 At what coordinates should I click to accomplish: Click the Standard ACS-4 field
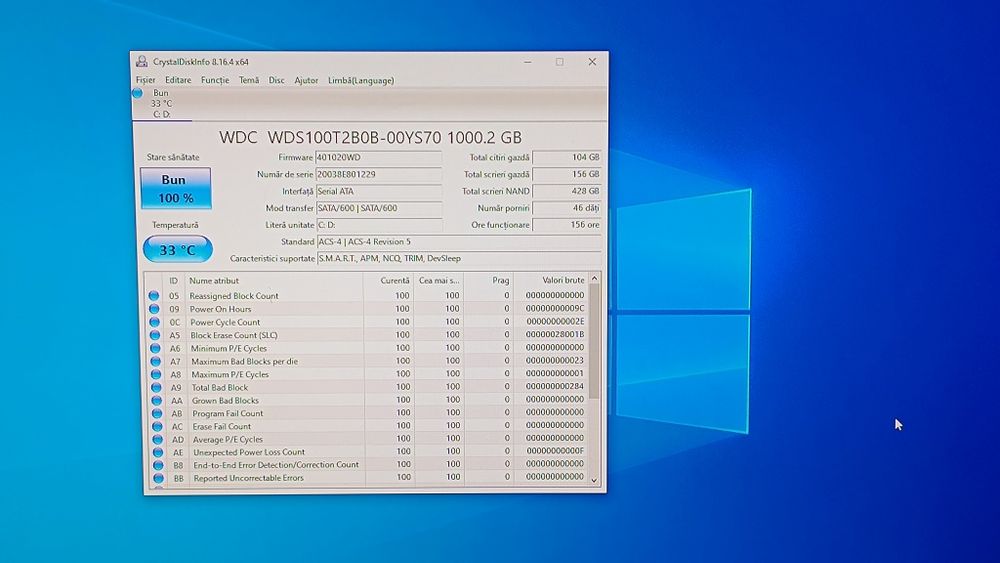[x=459, y=242]
